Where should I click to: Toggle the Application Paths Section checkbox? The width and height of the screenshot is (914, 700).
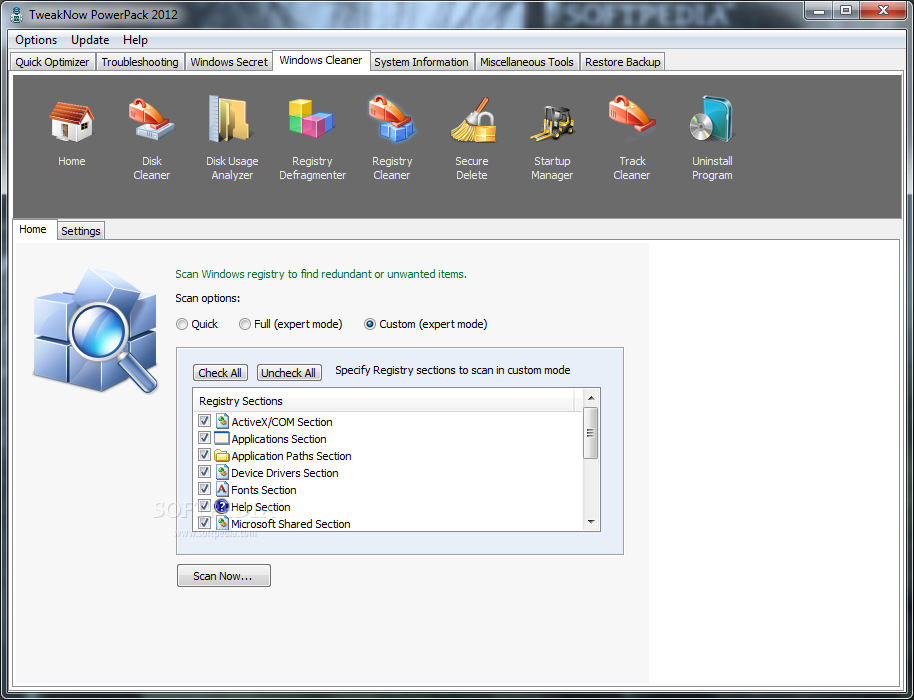pyautogui.click(x=204, y=454)
